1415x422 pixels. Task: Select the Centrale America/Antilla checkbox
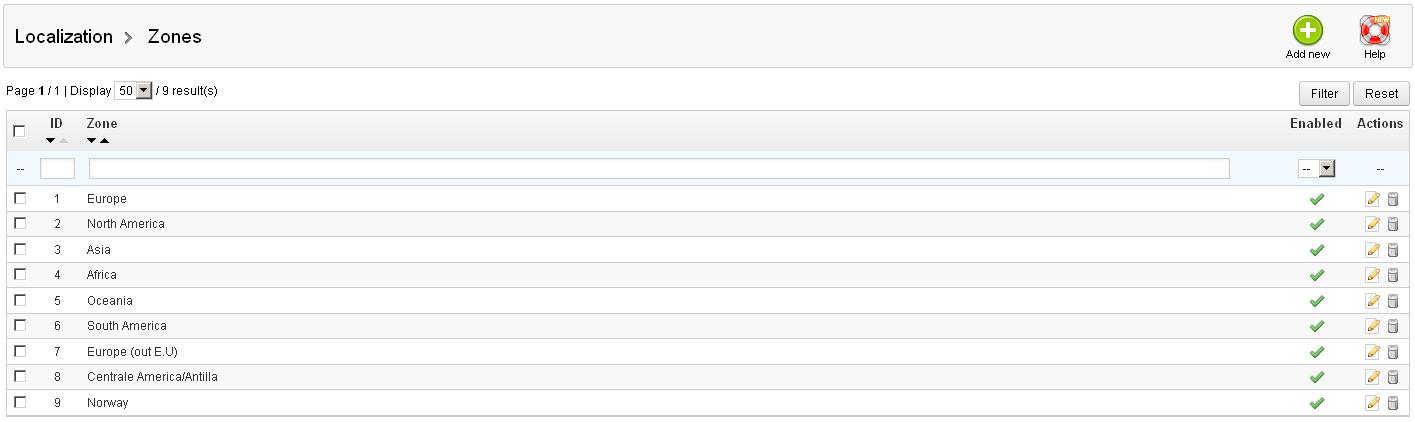[x=20, y=376]
